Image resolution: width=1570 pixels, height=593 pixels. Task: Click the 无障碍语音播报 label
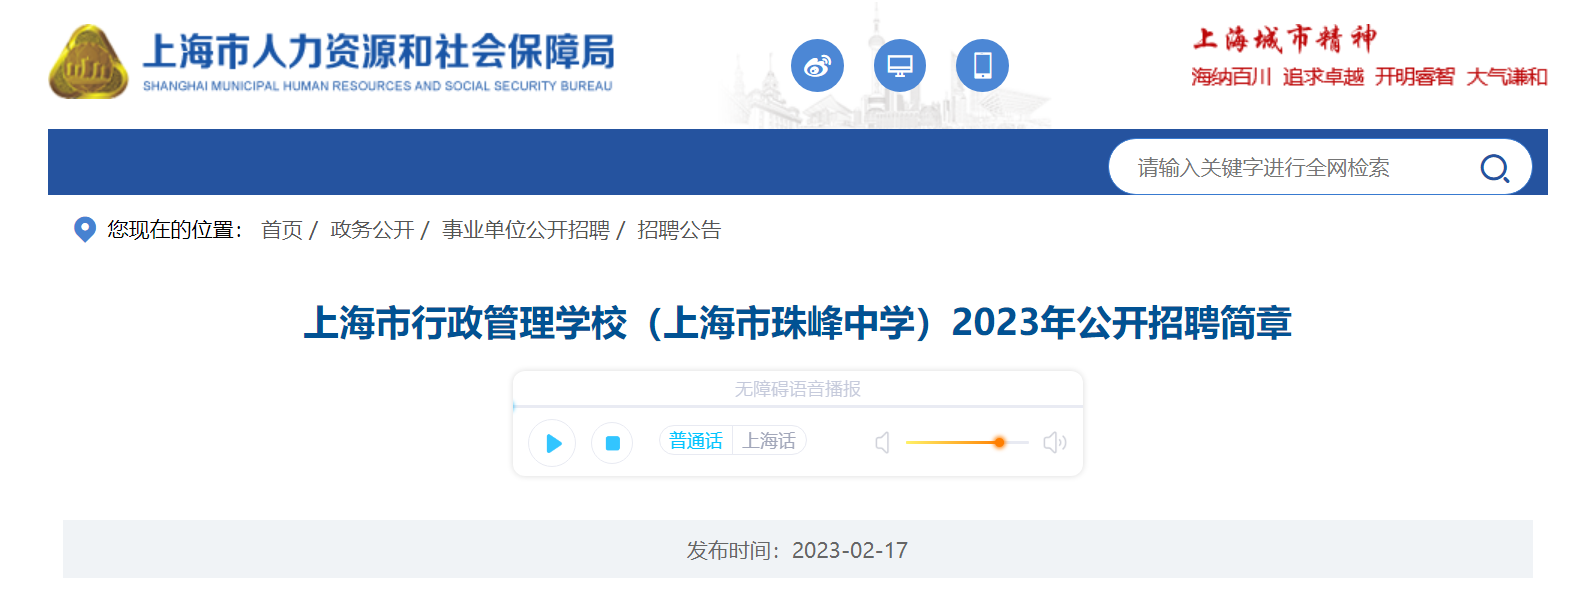point(798,389)
